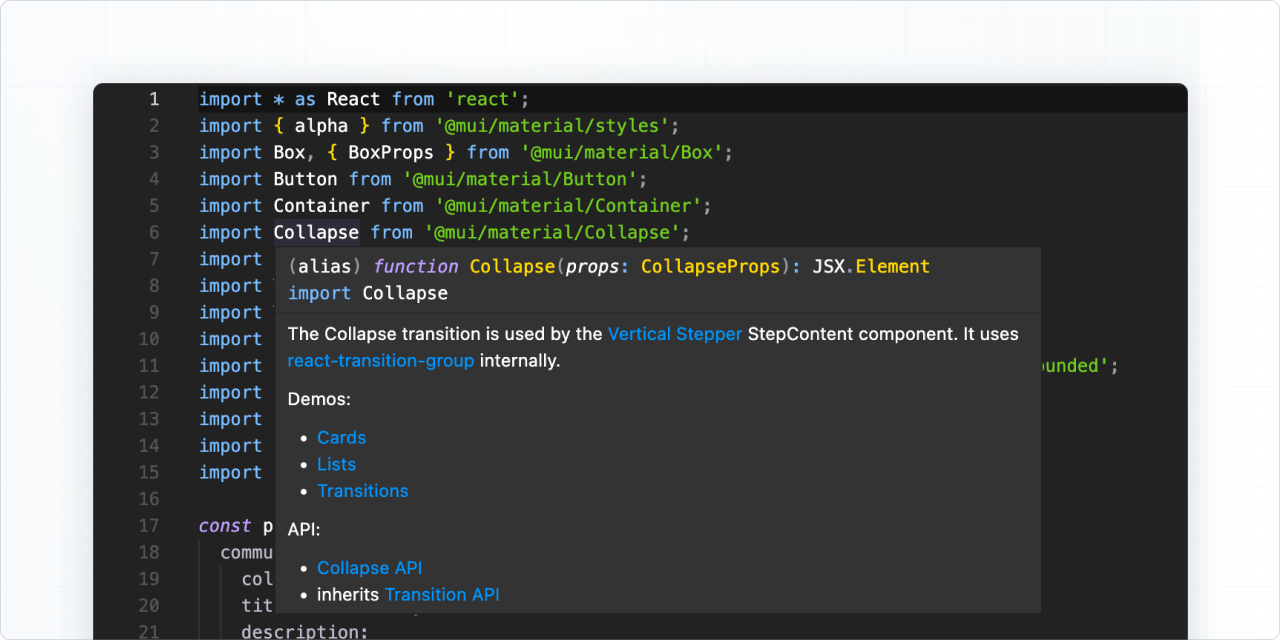The width and height of the screenshot is (1280, 640).
Task: Click the 'react' module string on line 1
Action: tap(484, 99)
